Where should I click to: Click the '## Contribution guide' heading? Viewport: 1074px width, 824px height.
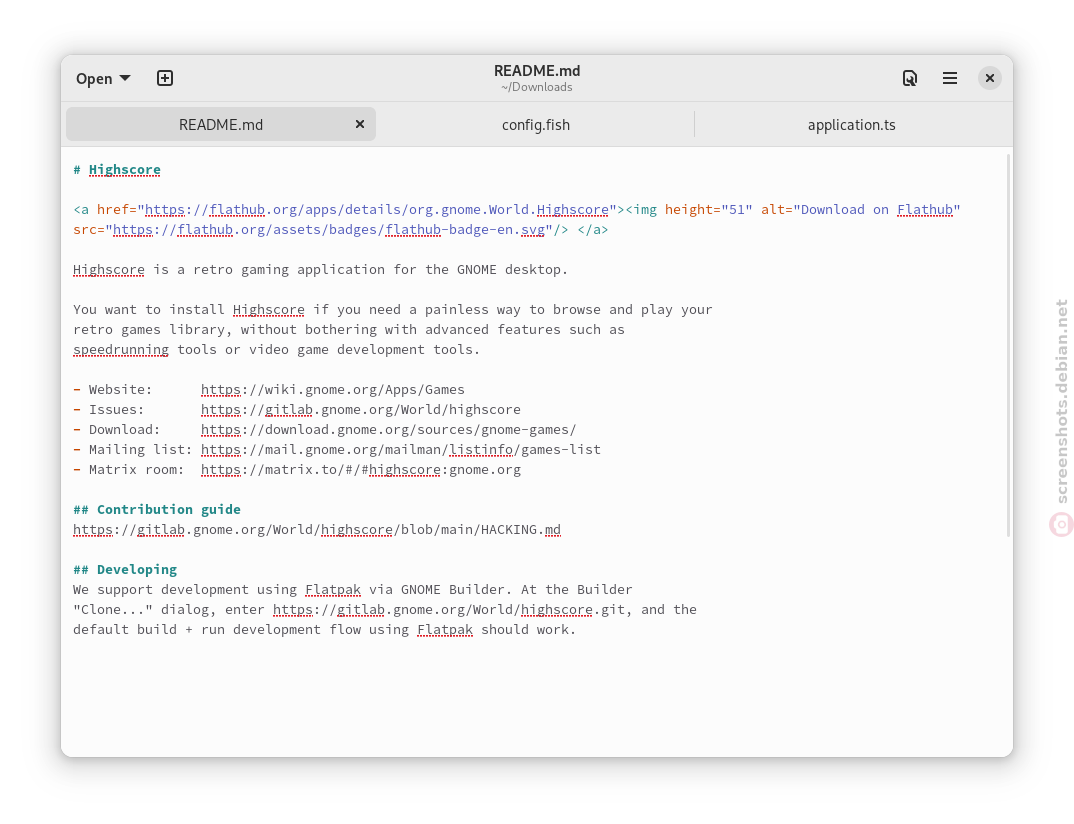point(157,510)
